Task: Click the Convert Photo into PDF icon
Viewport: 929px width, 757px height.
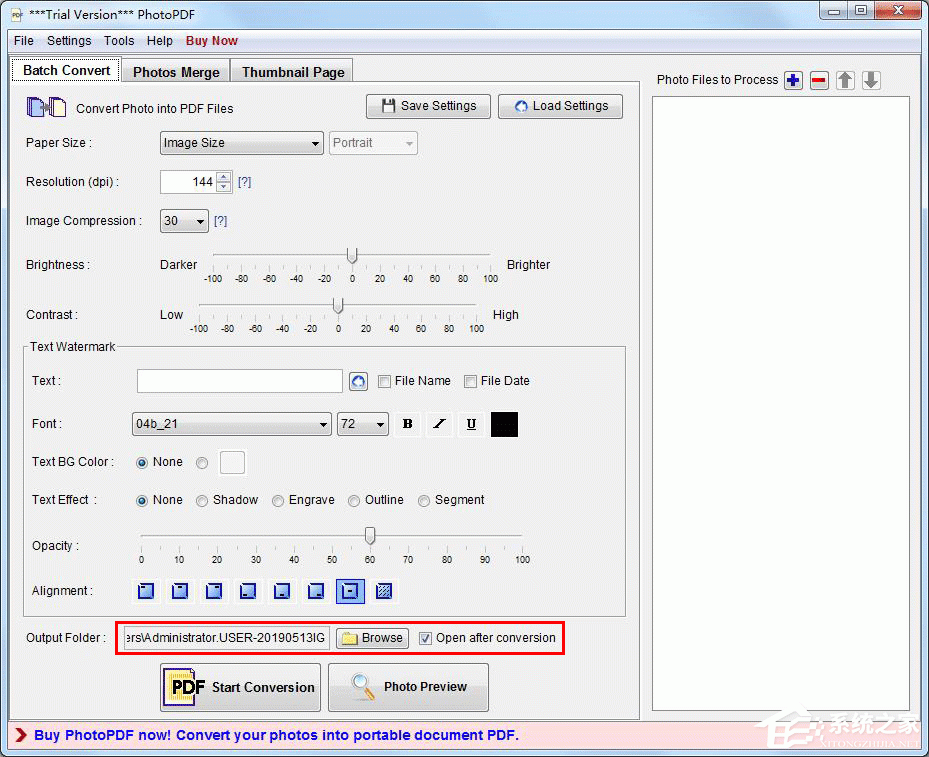Action: 46,107
